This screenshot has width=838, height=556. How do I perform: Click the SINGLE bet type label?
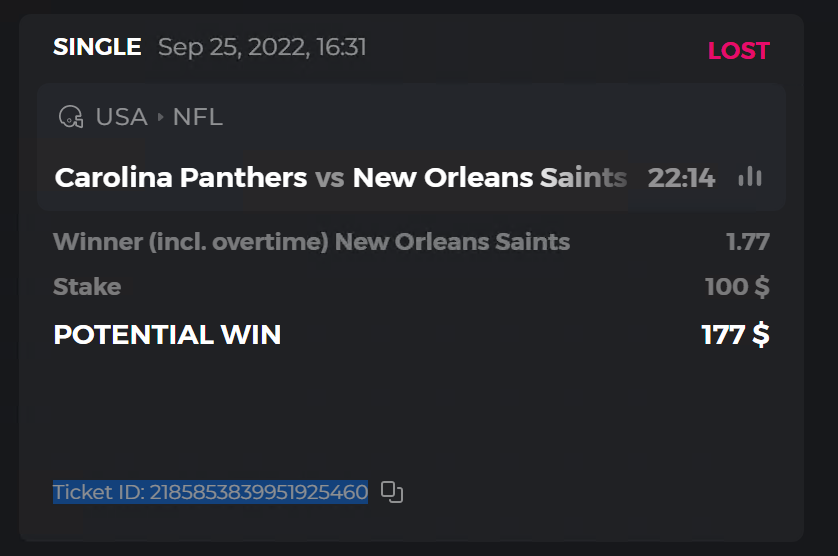tap(97, 47)
